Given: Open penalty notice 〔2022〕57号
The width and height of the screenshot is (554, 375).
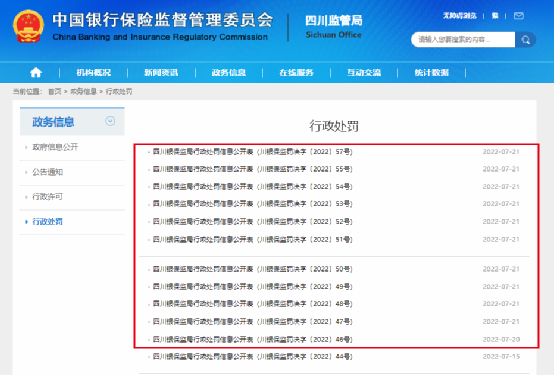Looking at the screenshot, I should click(253, 152).
